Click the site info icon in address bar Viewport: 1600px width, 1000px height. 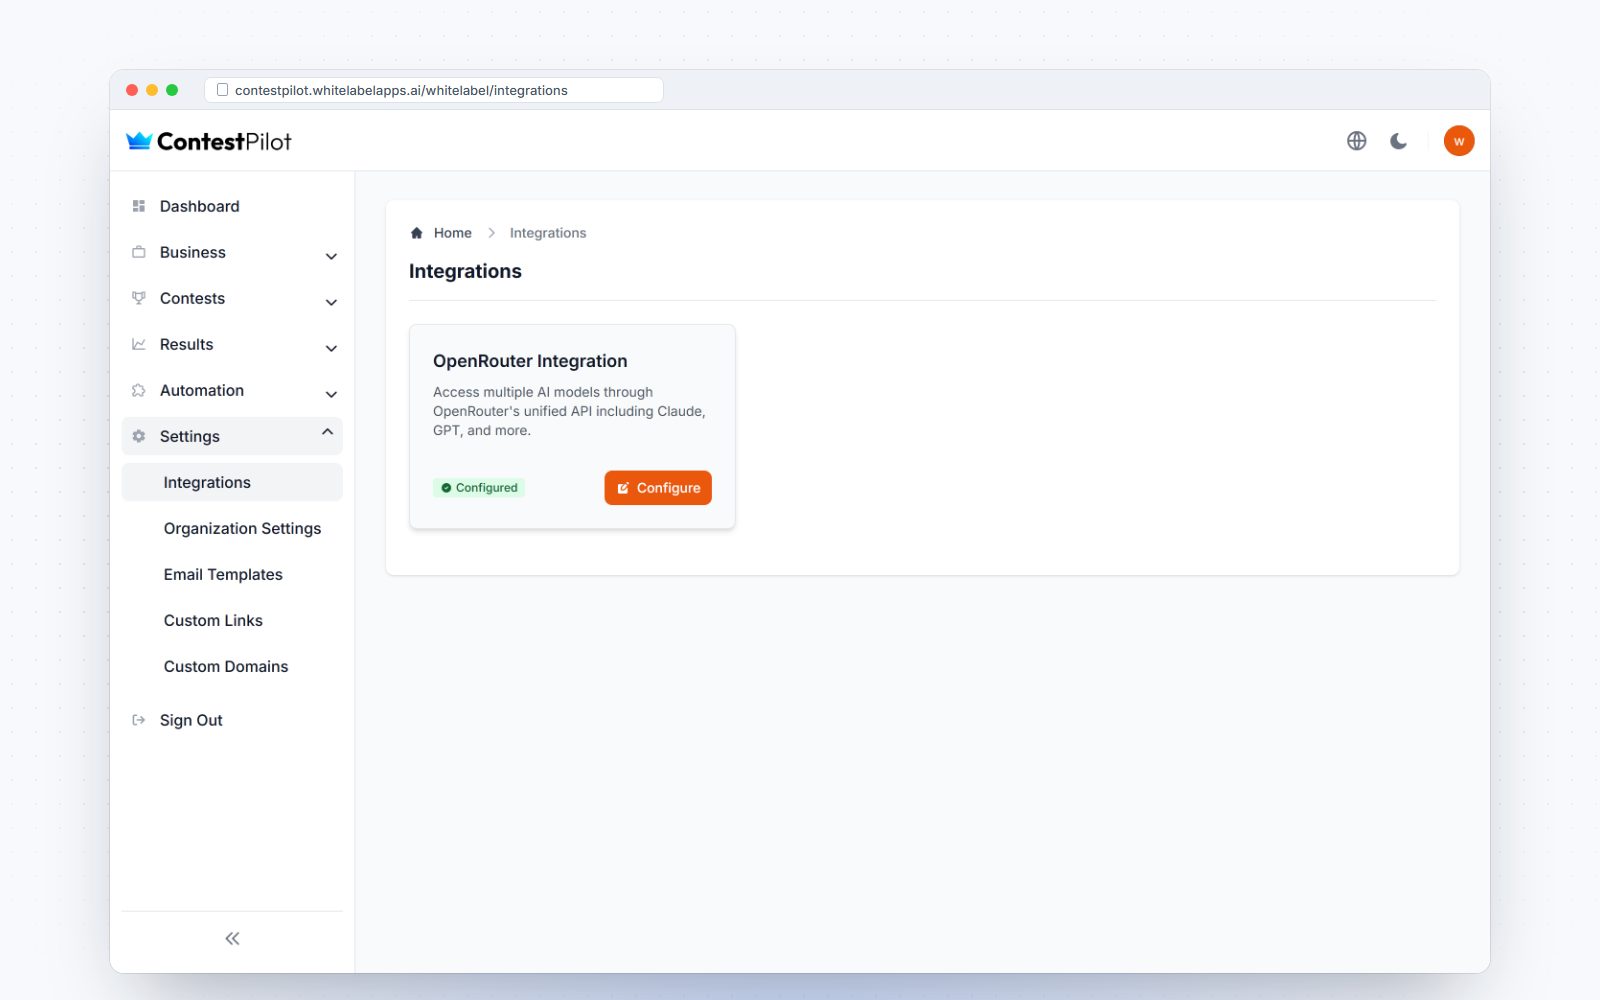point(222,90)
